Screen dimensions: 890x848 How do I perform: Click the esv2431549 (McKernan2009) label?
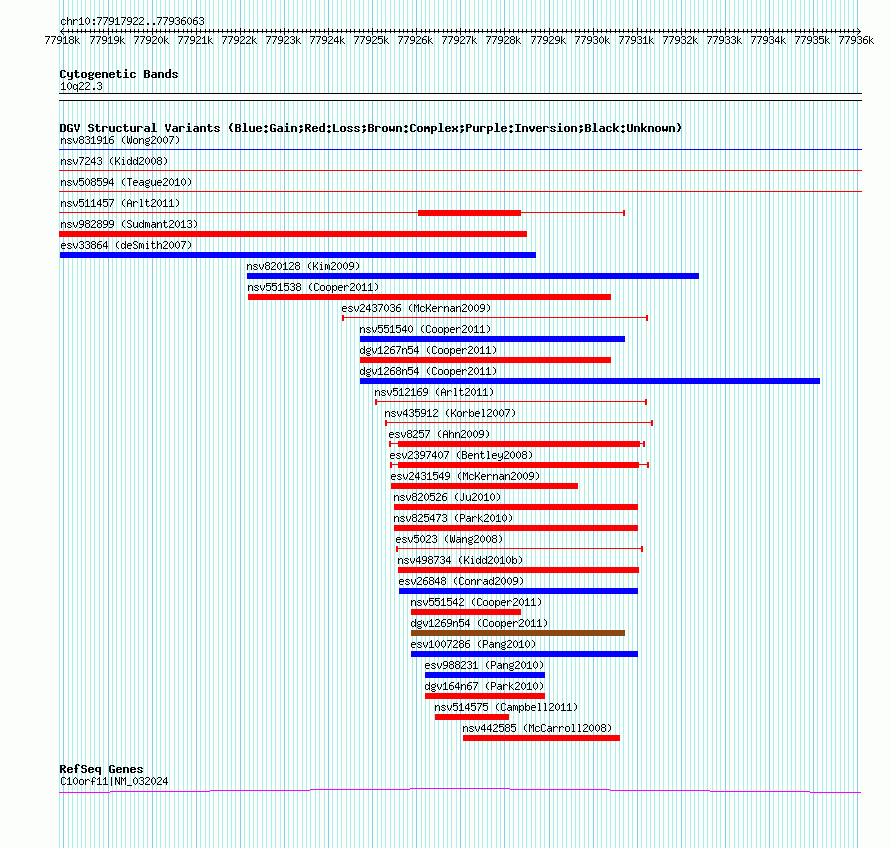pyautogui.click(x=465, y=476)
